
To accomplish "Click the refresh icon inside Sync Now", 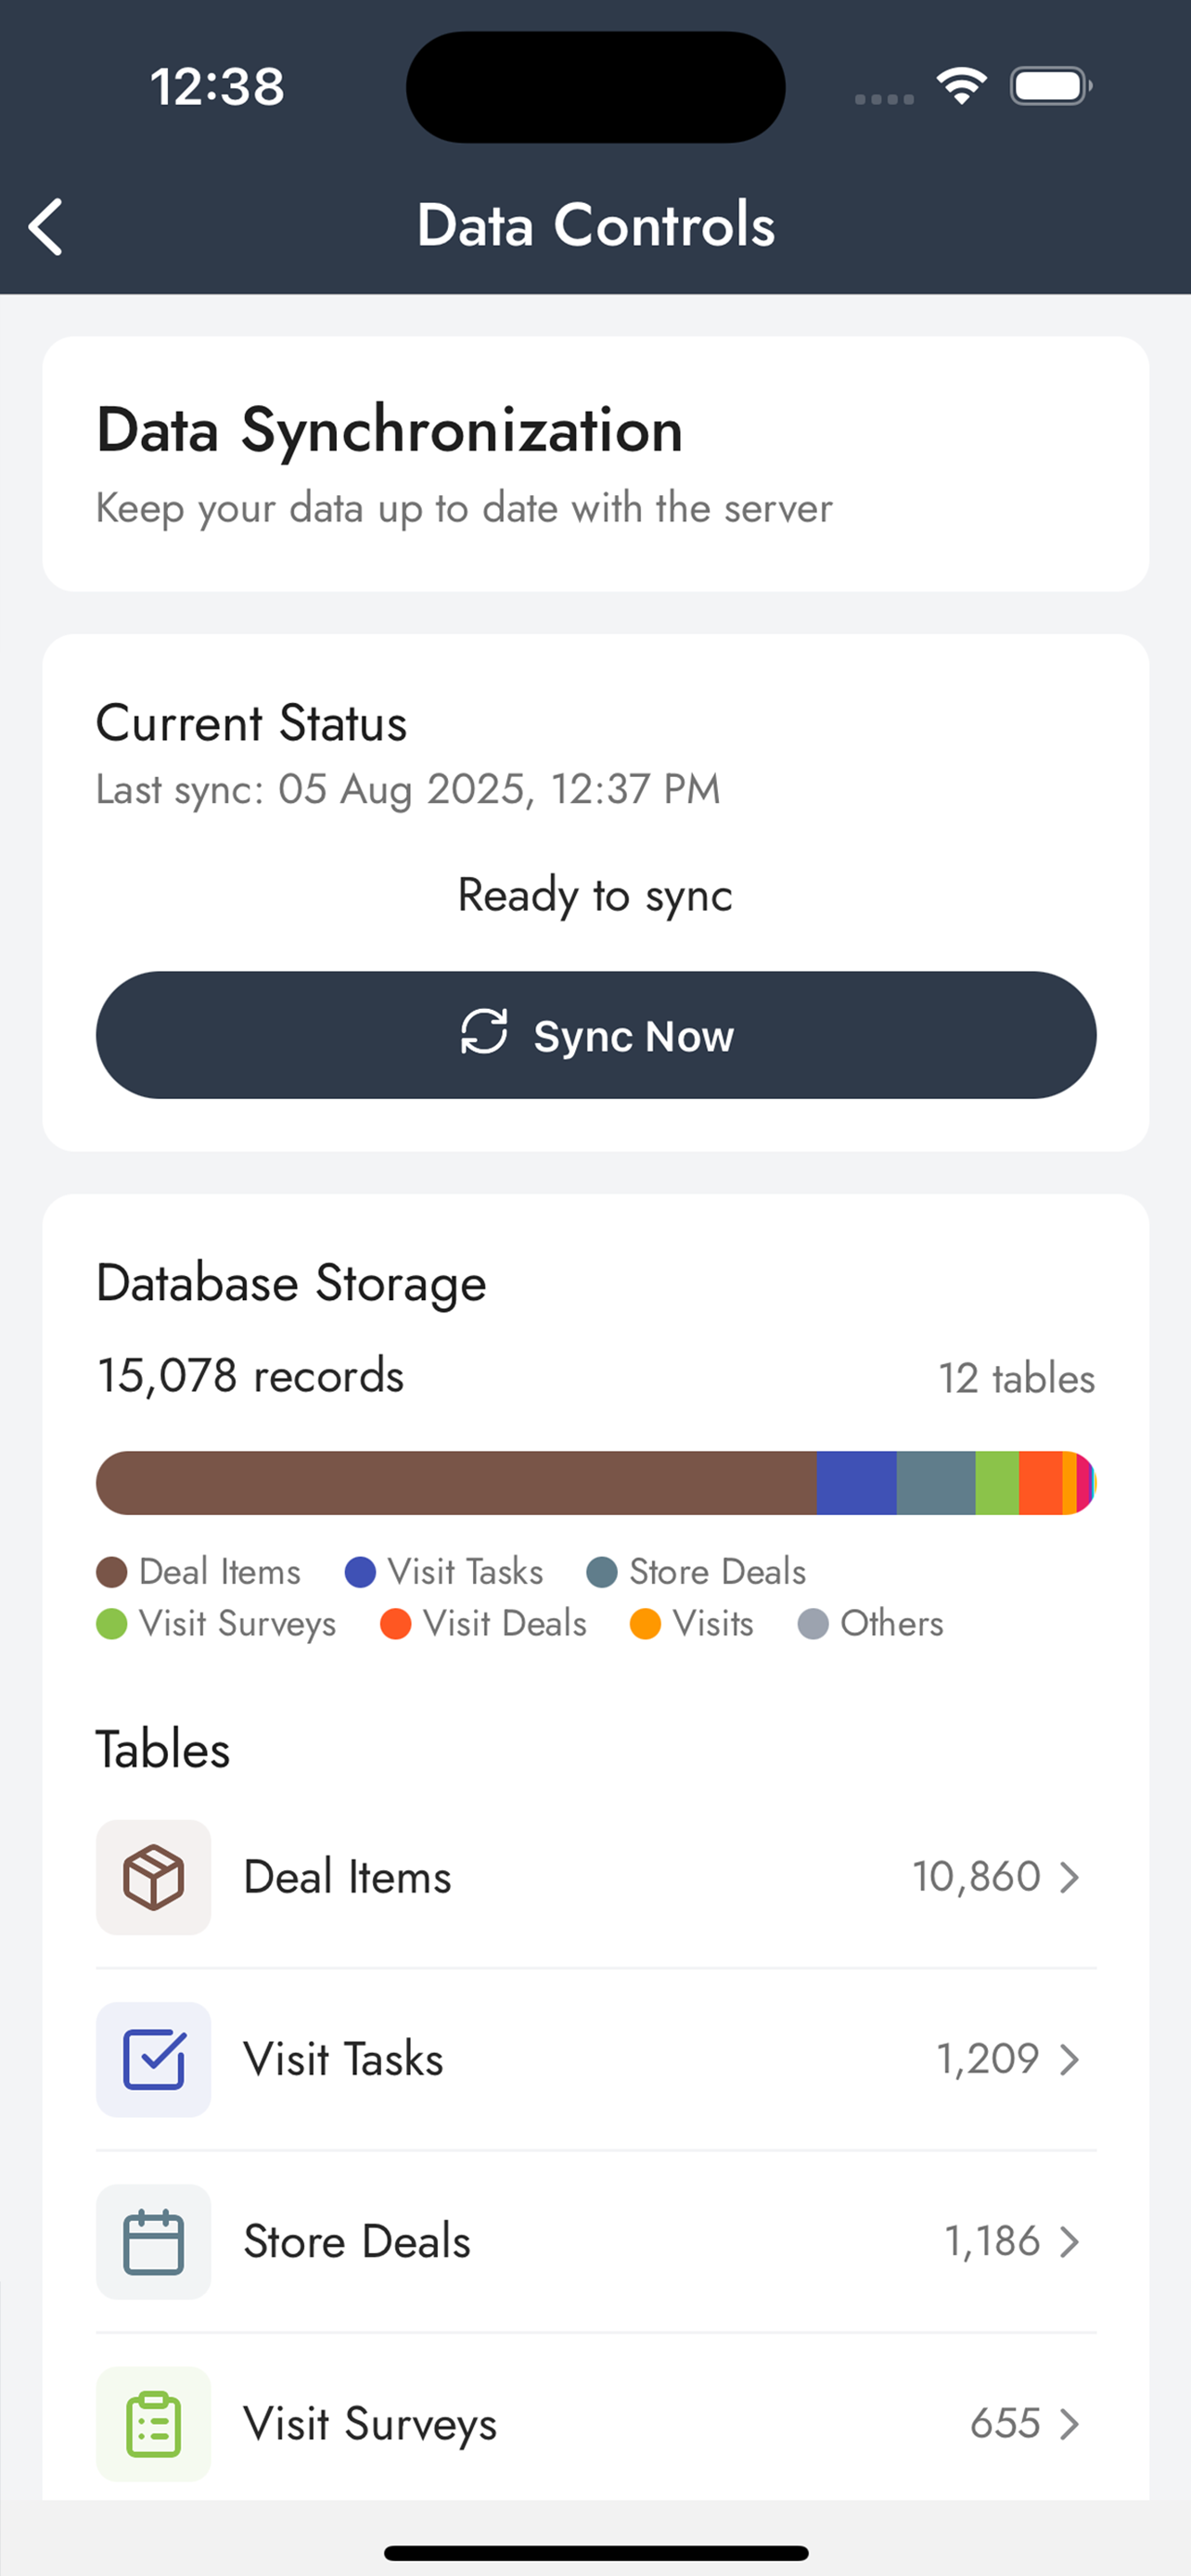I will click(484, 1032).
